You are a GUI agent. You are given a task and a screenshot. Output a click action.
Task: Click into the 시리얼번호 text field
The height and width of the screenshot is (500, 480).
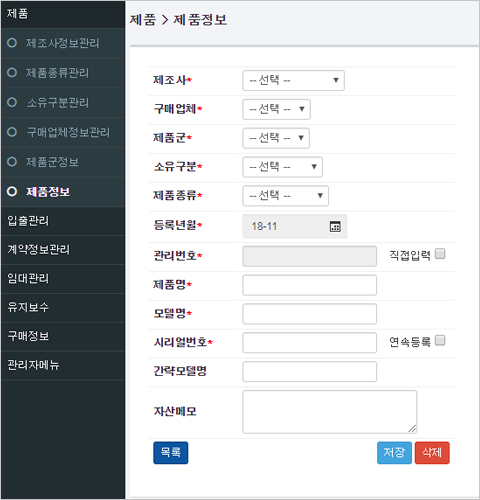click(x=310, y=342)
